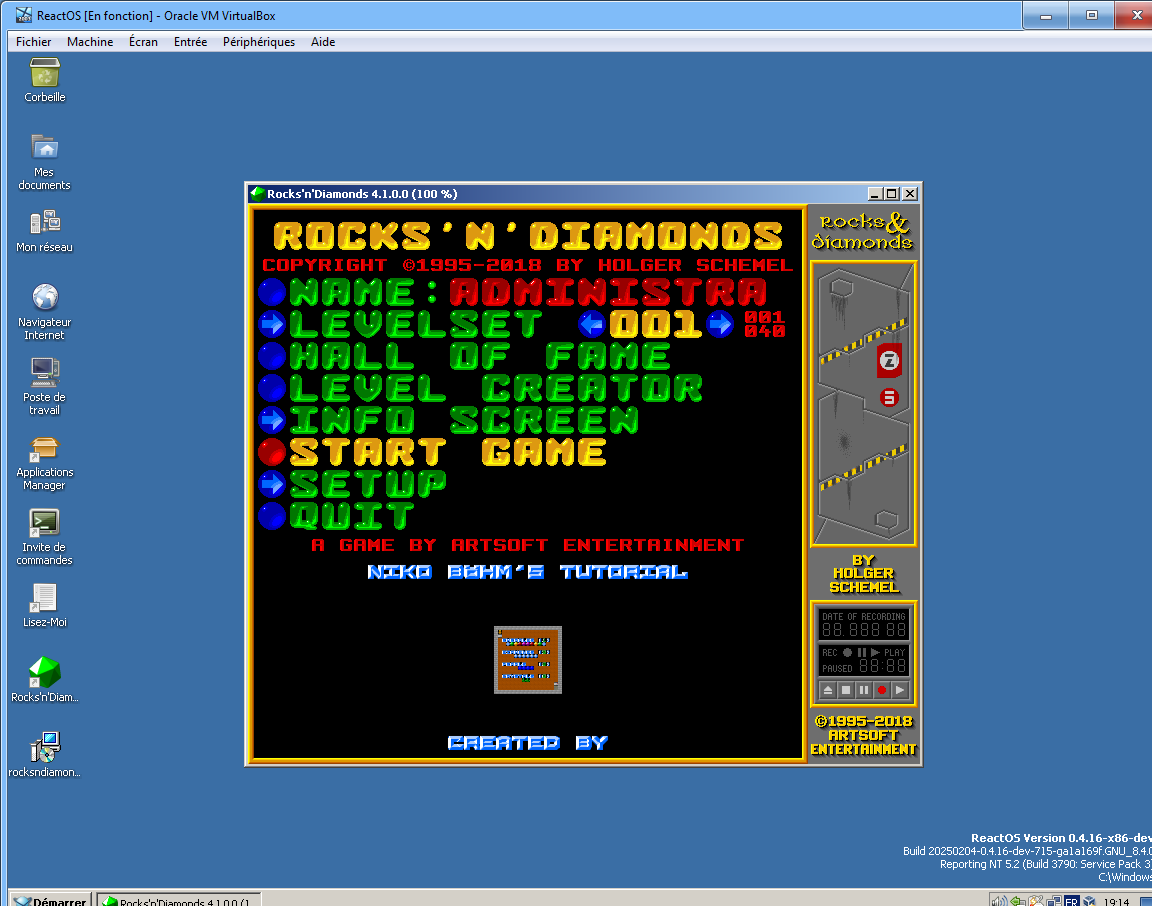The height and width of the screenshot is (906, 1152).
Task: Click the FR keyboard layout indicator
Action: click(x=1072, y=901)
